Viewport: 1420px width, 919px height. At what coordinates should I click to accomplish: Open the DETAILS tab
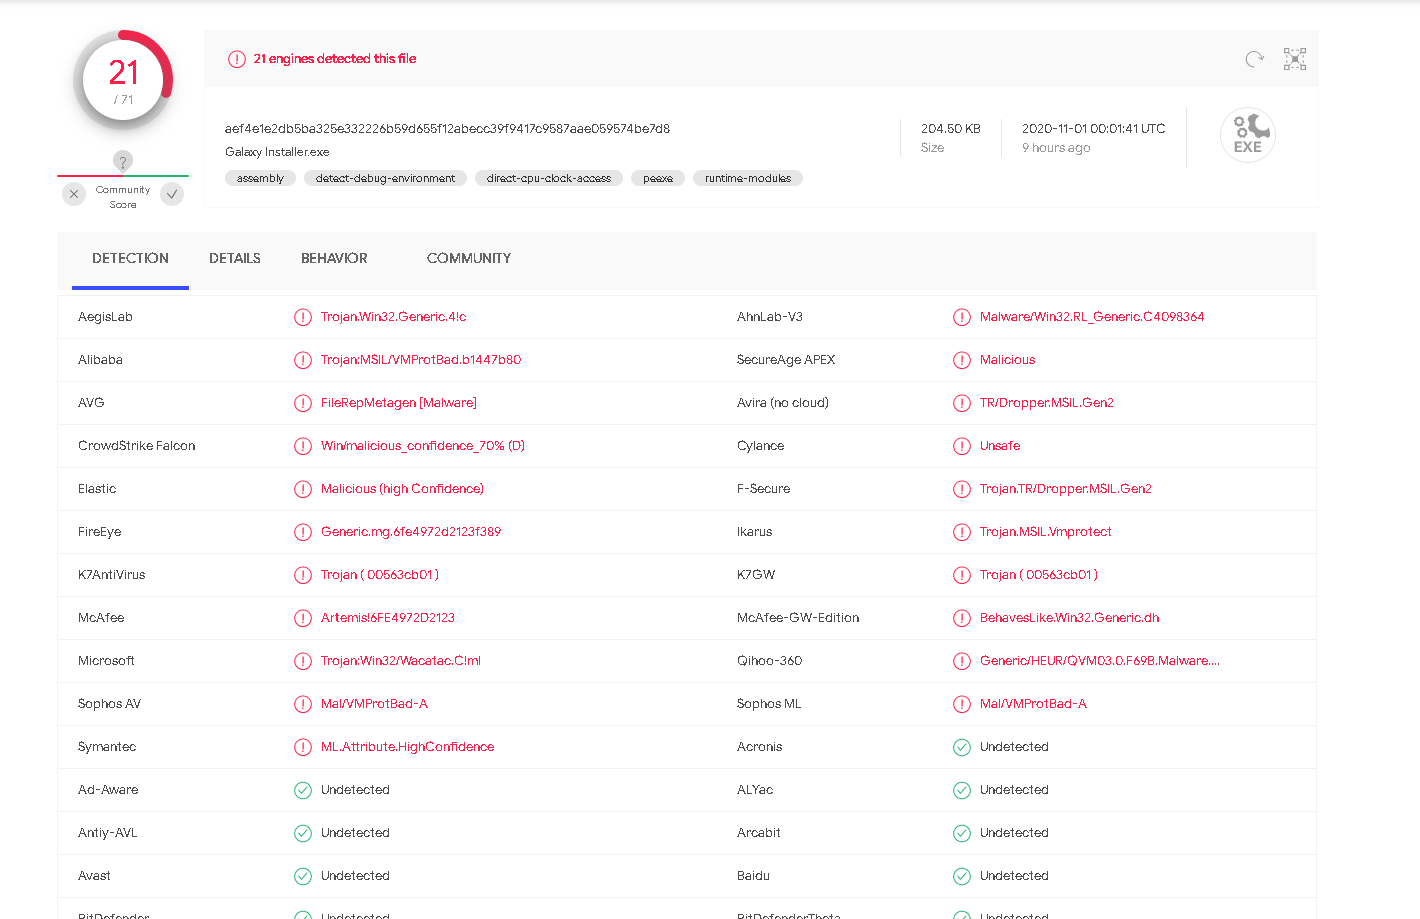click(235, 258)
